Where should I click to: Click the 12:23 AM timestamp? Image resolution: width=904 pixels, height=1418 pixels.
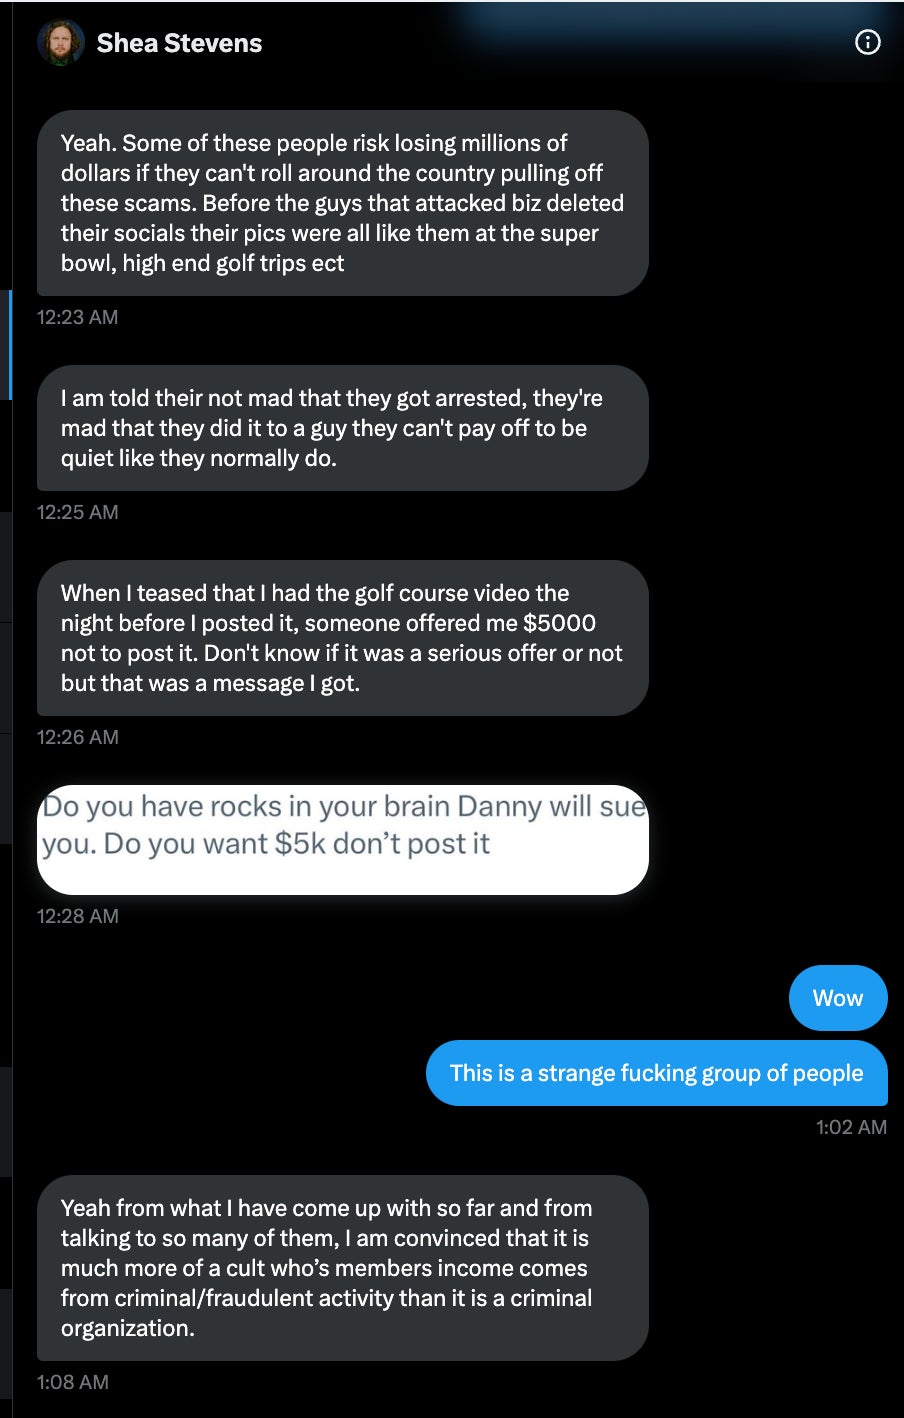[x=77, y=317]
